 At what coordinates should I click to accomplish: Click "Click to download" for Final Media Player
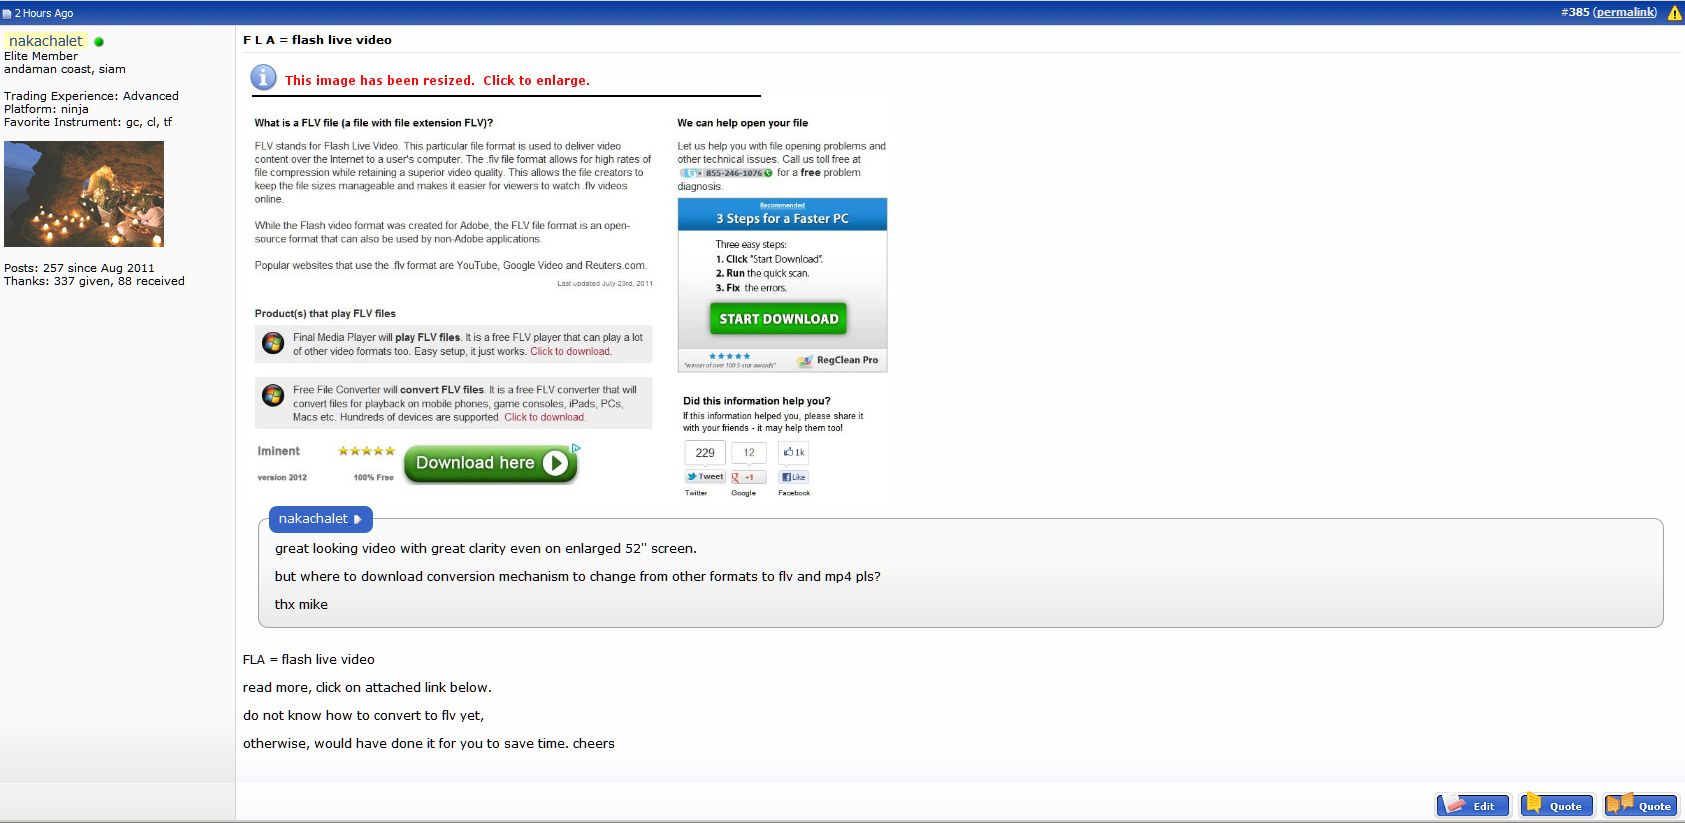570,352
